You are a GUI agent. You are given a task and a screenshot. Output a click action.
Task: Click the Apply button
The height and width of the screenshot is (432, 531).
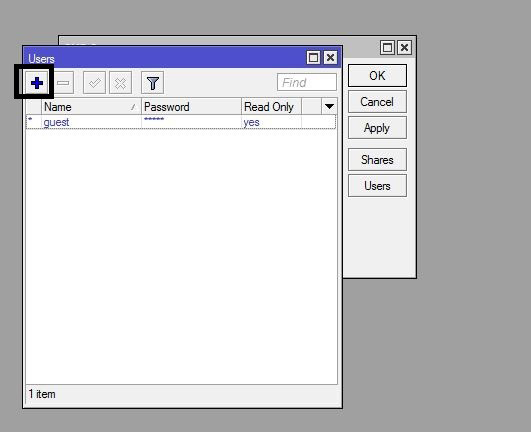(377, 128)
